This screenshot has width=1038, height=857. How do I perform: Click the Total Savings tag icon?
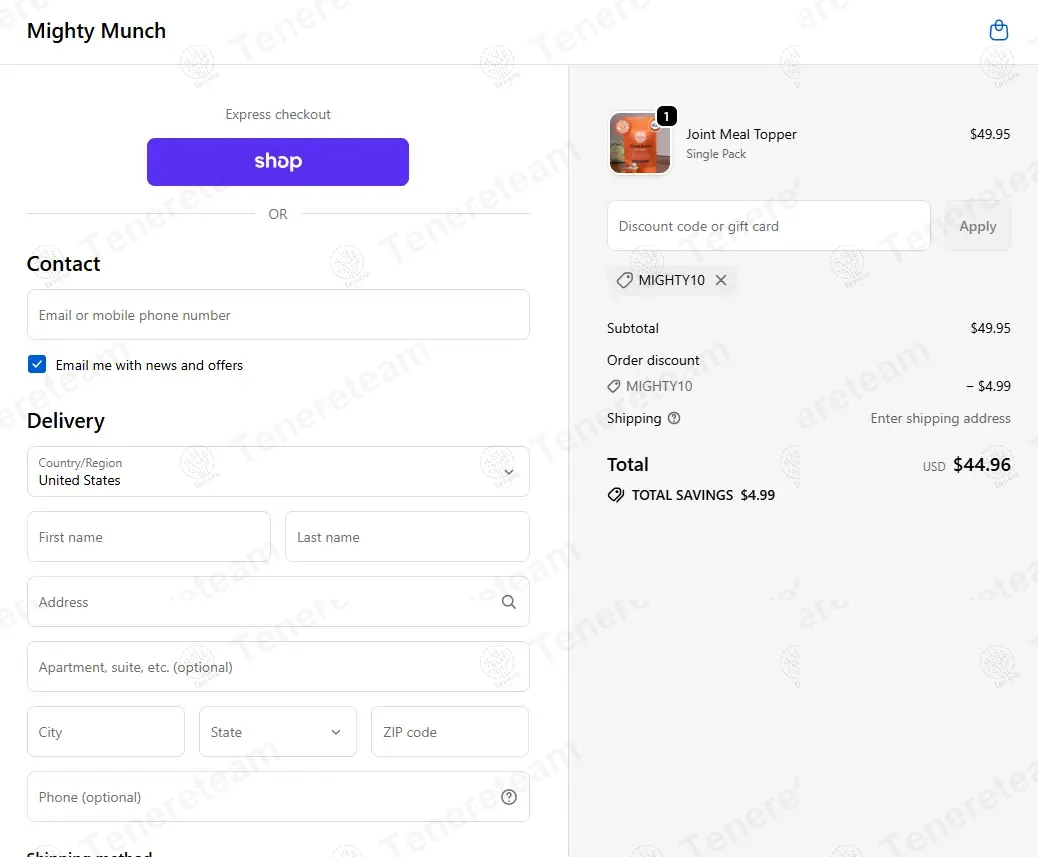pos(616,495)
